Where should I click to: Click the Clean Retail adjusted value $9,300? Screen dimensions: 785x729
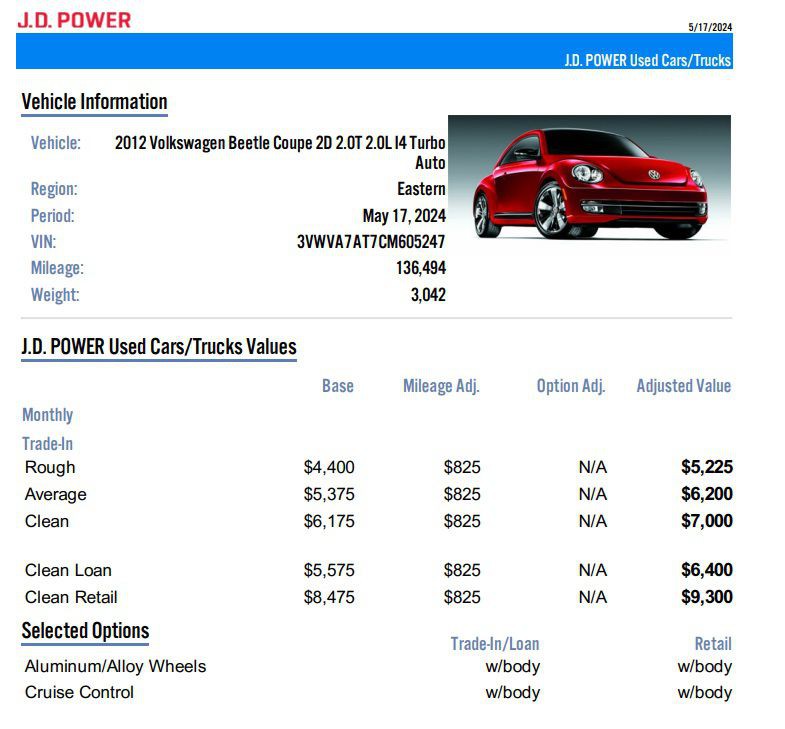[706, 596]
